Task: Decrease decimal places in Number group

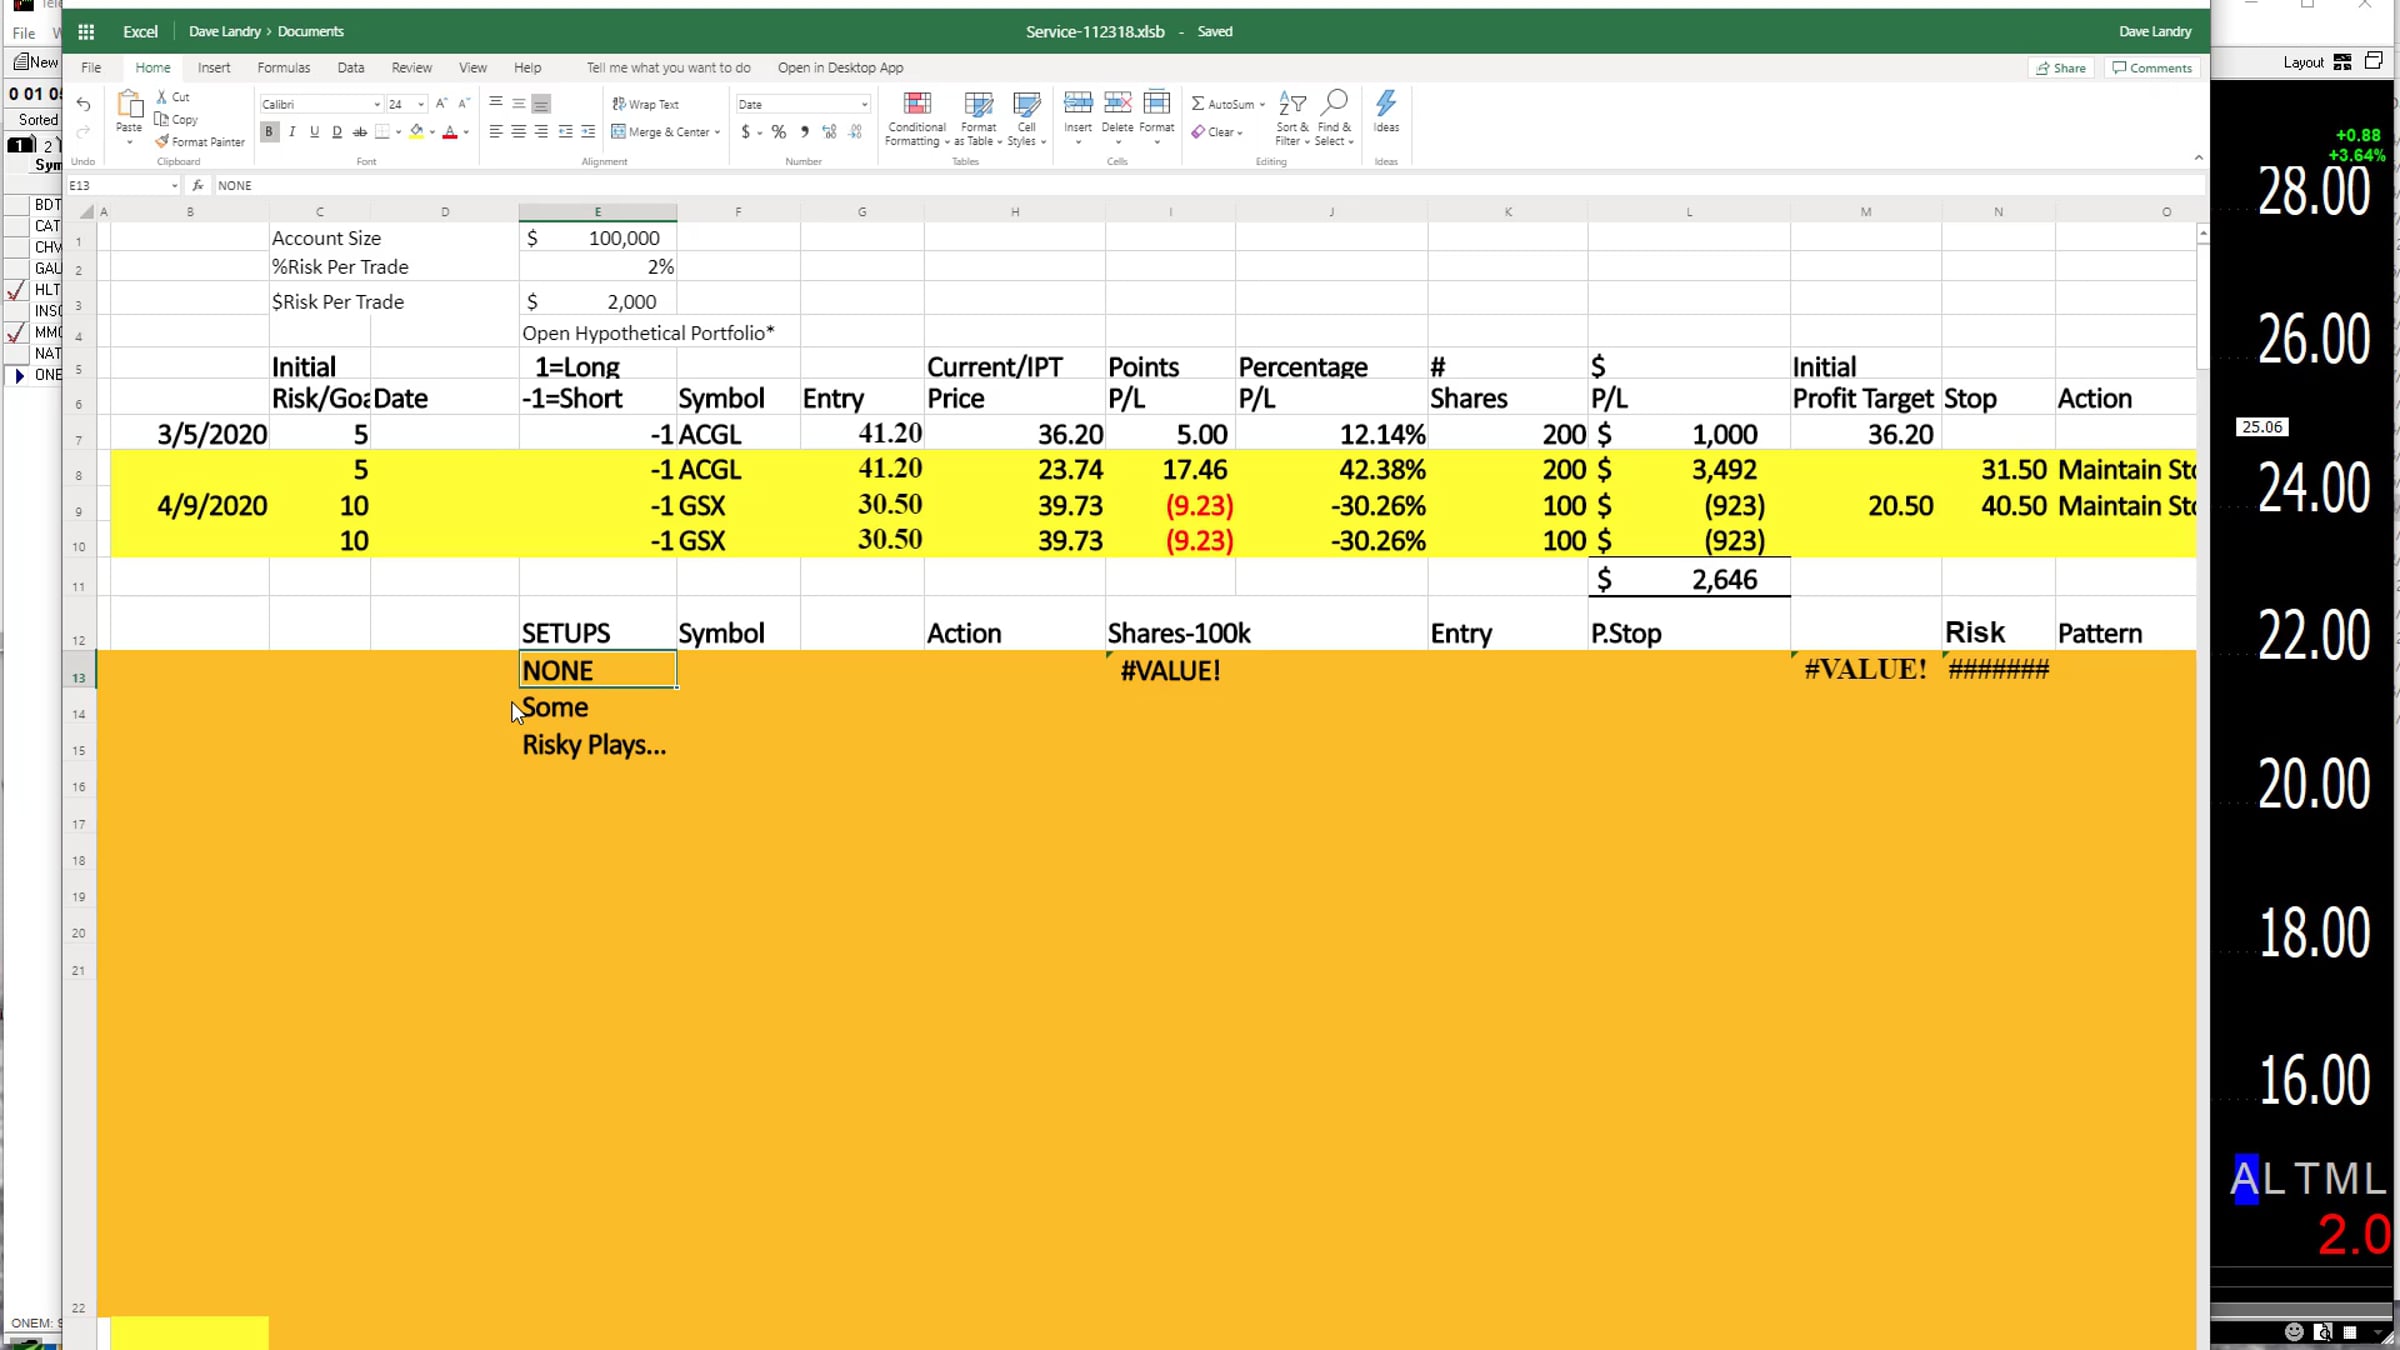Action: tap(855, 132)
